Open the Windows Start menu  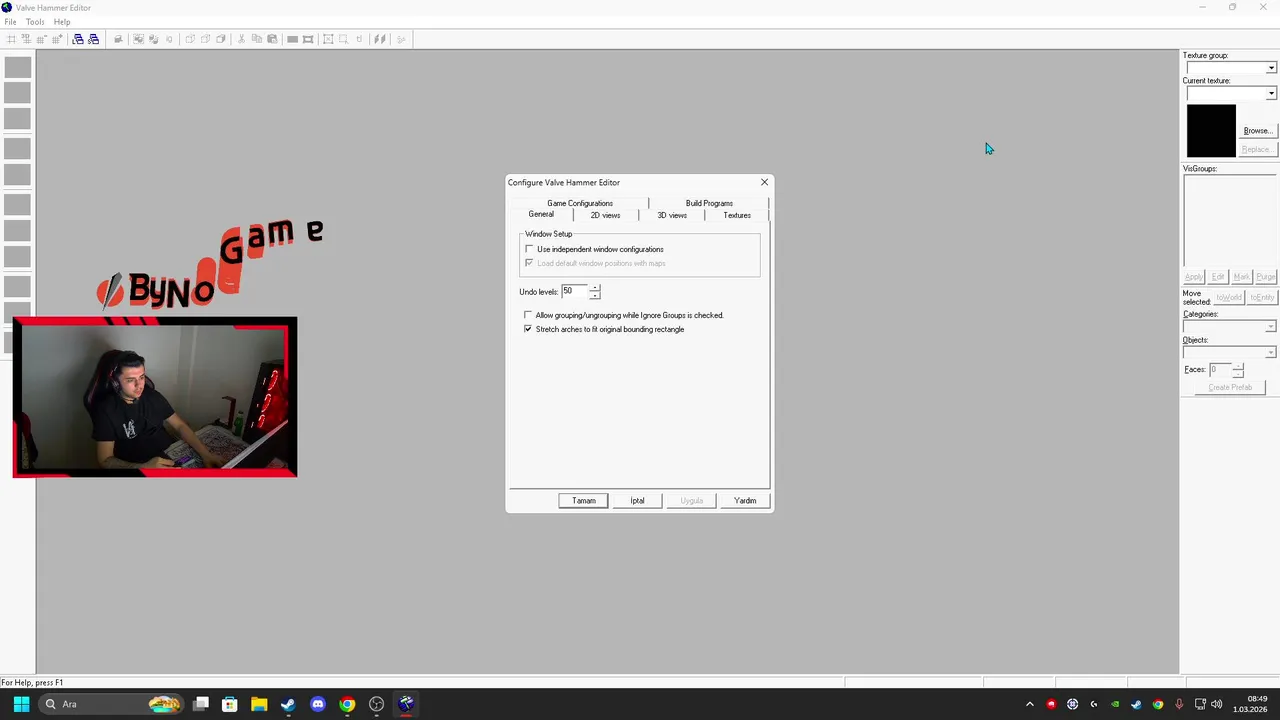tap(21, 704)
